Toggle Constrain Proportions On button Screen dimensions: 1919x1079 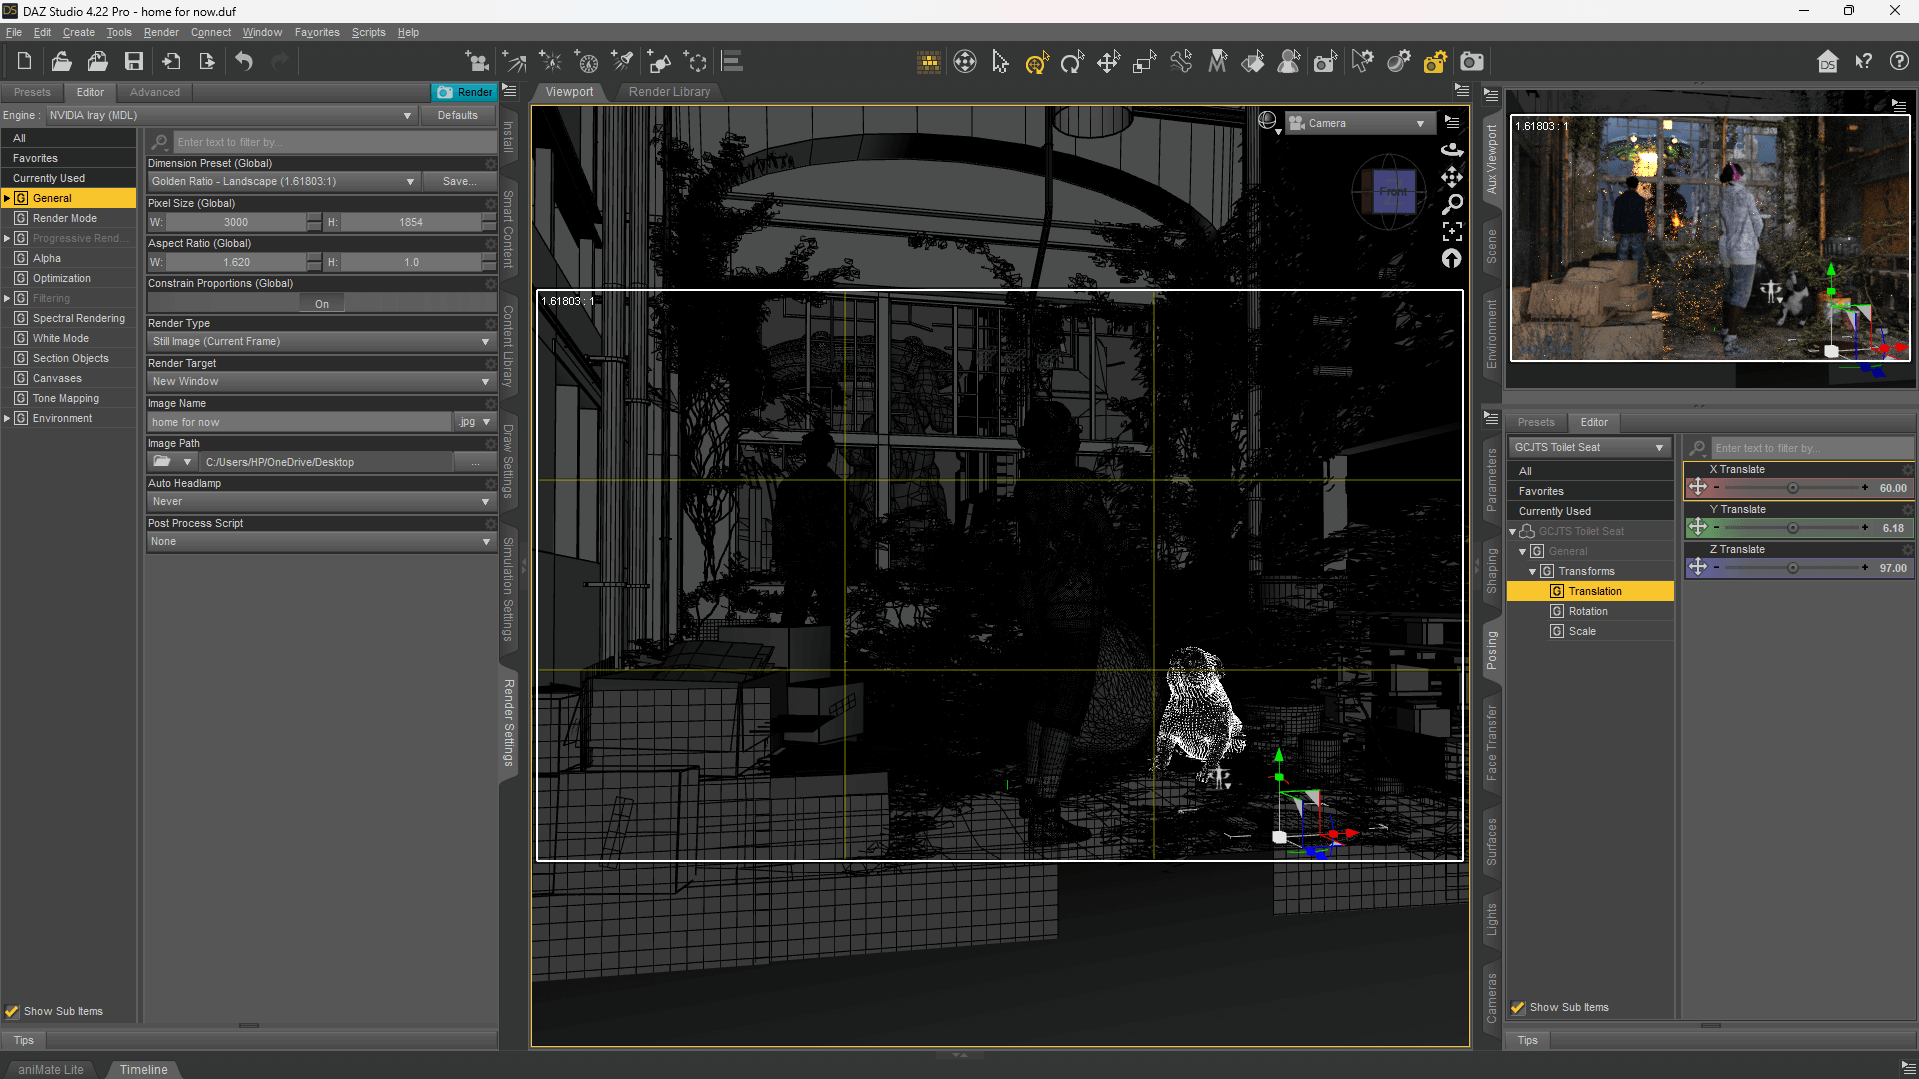tap(322, 304)
